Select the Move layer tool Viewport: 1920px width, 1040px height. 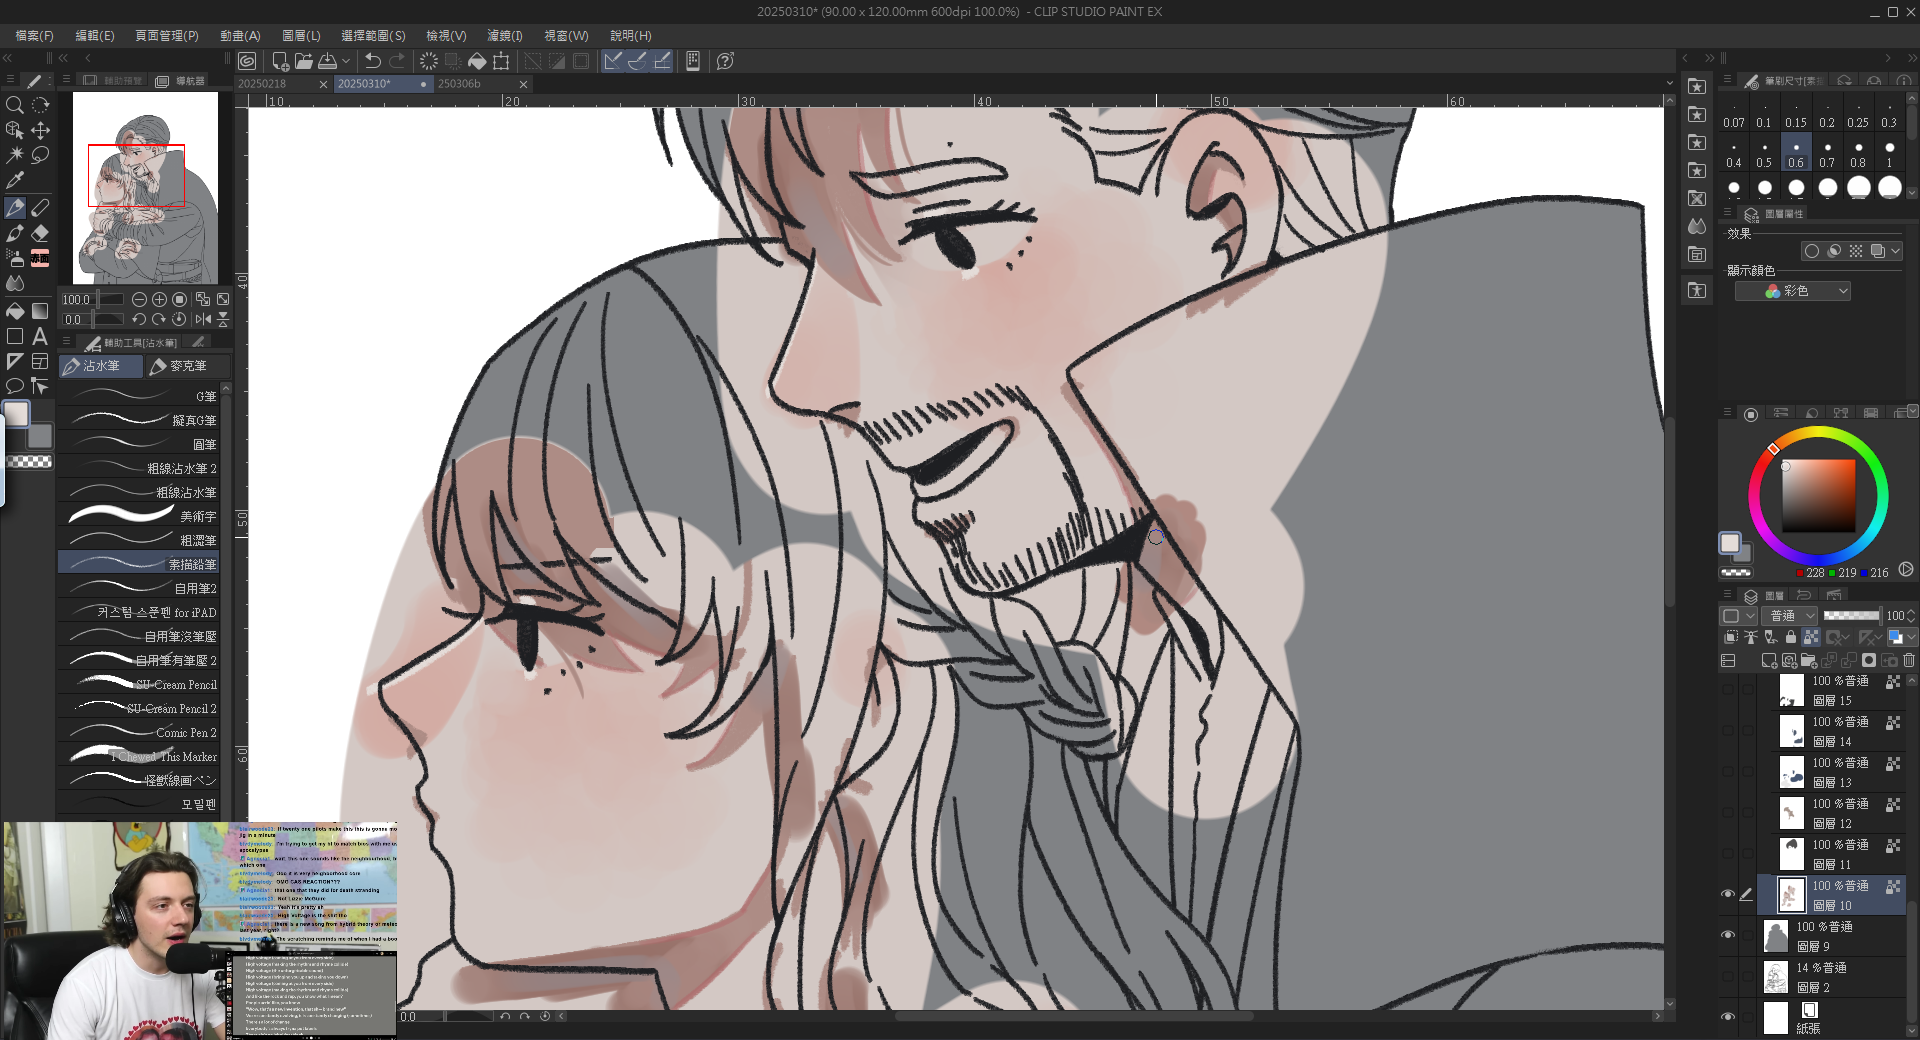pyautogui.click(x=40, y=130)
